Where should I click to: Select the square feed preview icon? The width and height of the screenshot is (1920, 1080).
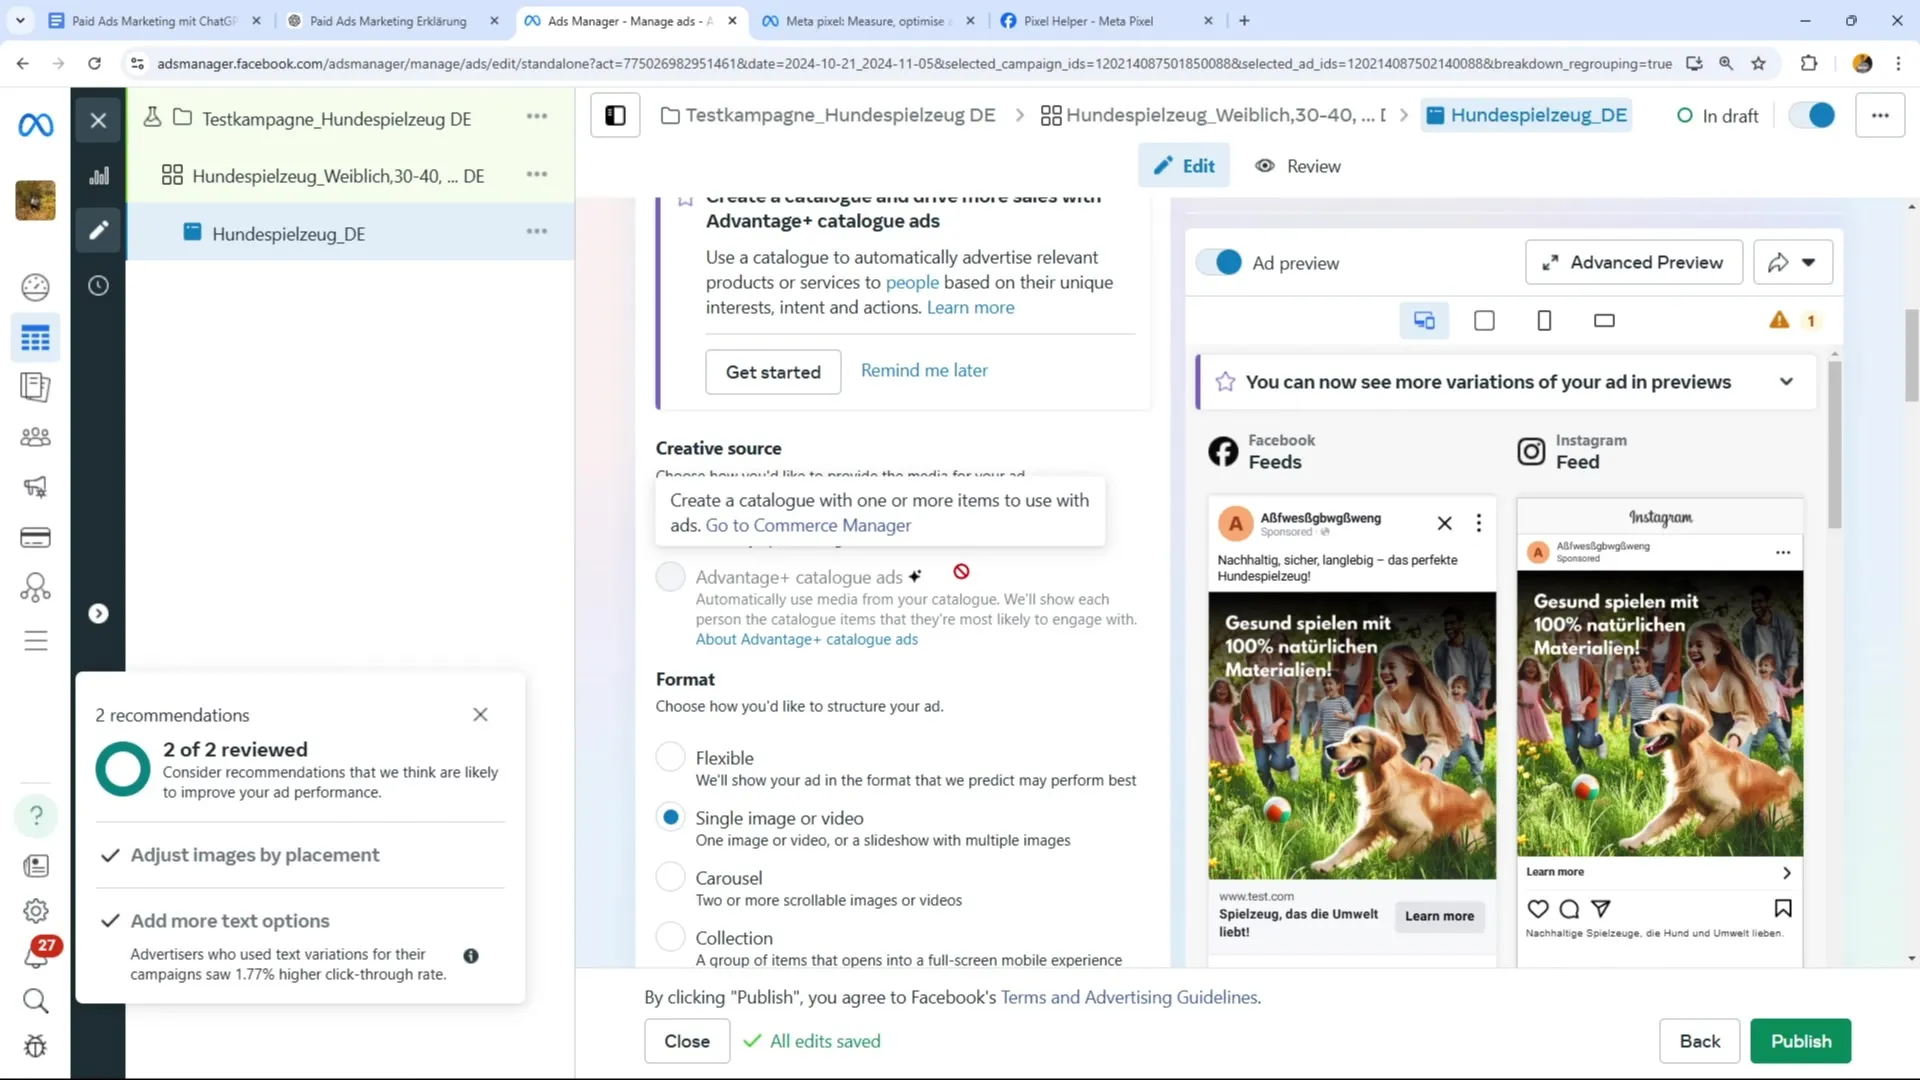1484,321
